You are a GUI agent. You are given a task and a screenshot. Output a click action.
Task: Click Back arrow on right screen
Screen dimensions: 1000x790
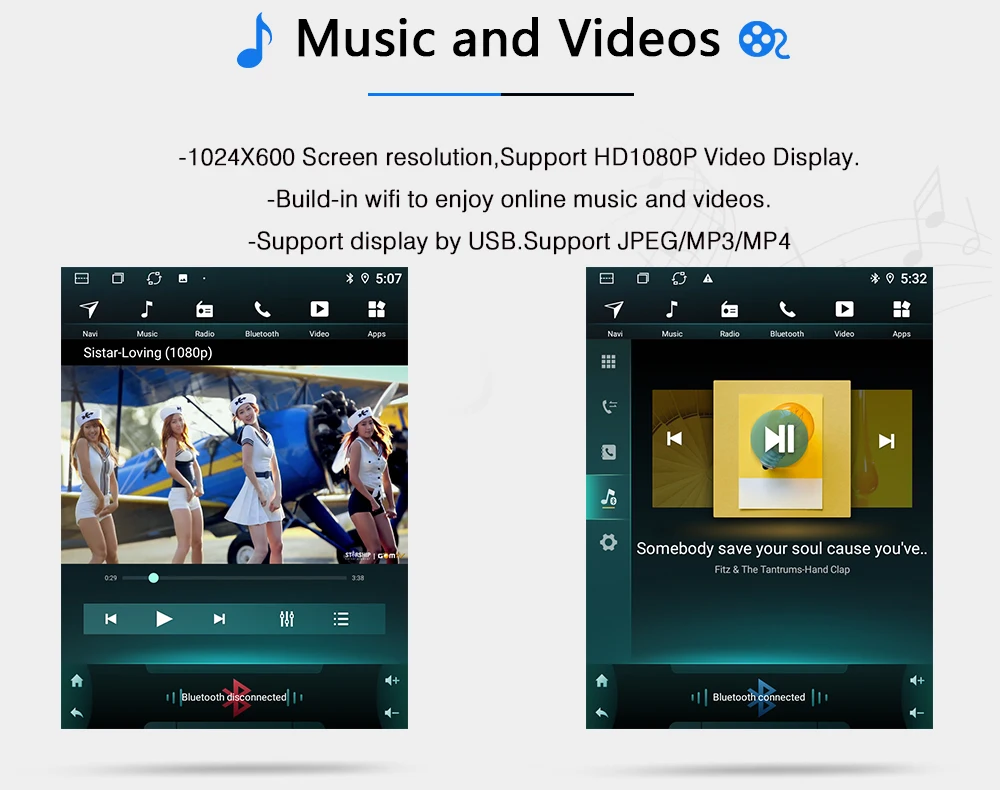click(x=602, y=713)
